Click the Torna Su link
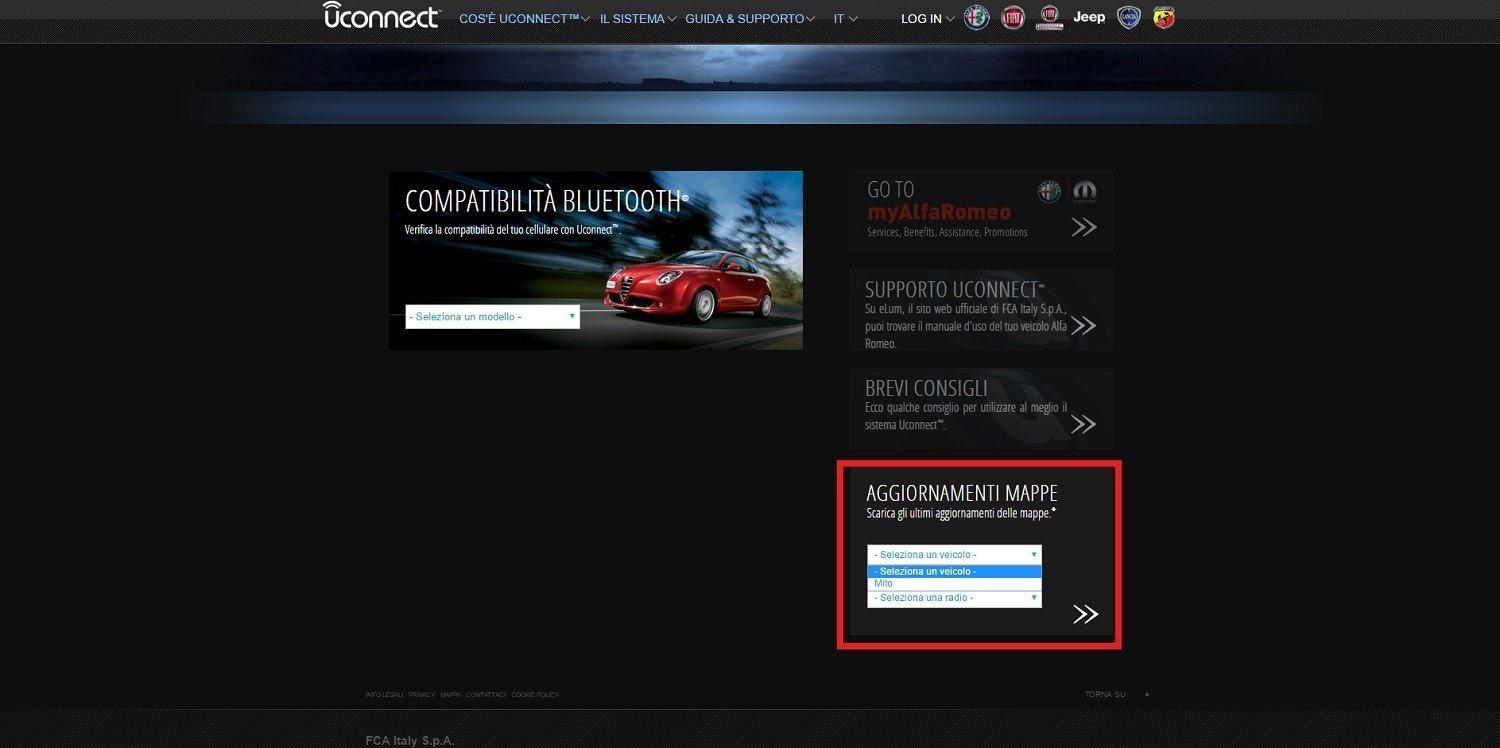1500x748 pixels. click(x=1105, y=694)
